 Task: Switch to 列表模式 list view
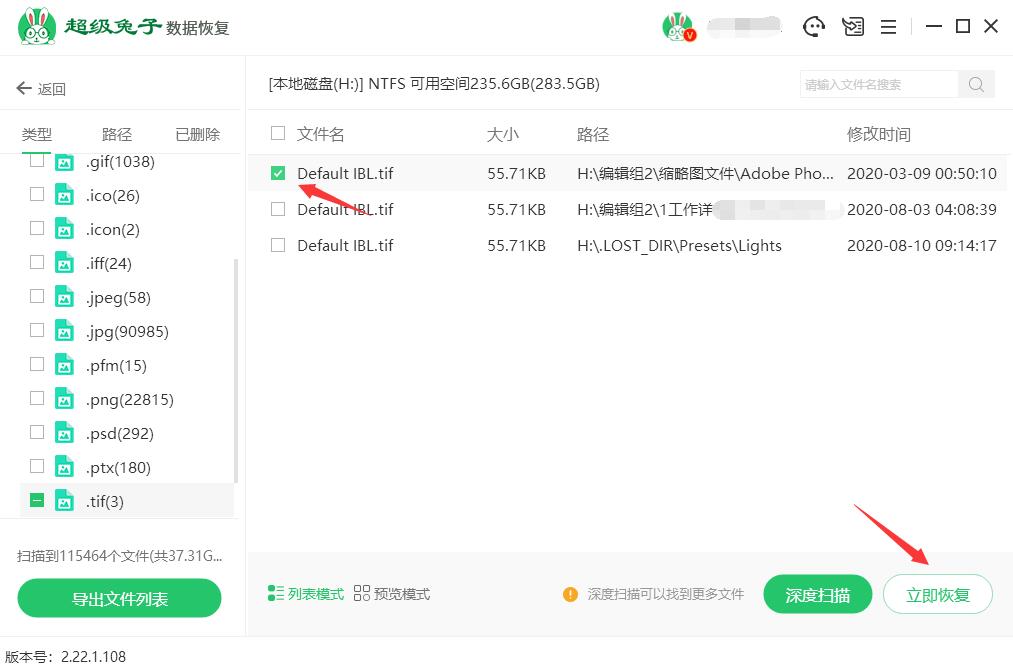tap(305, 592)
